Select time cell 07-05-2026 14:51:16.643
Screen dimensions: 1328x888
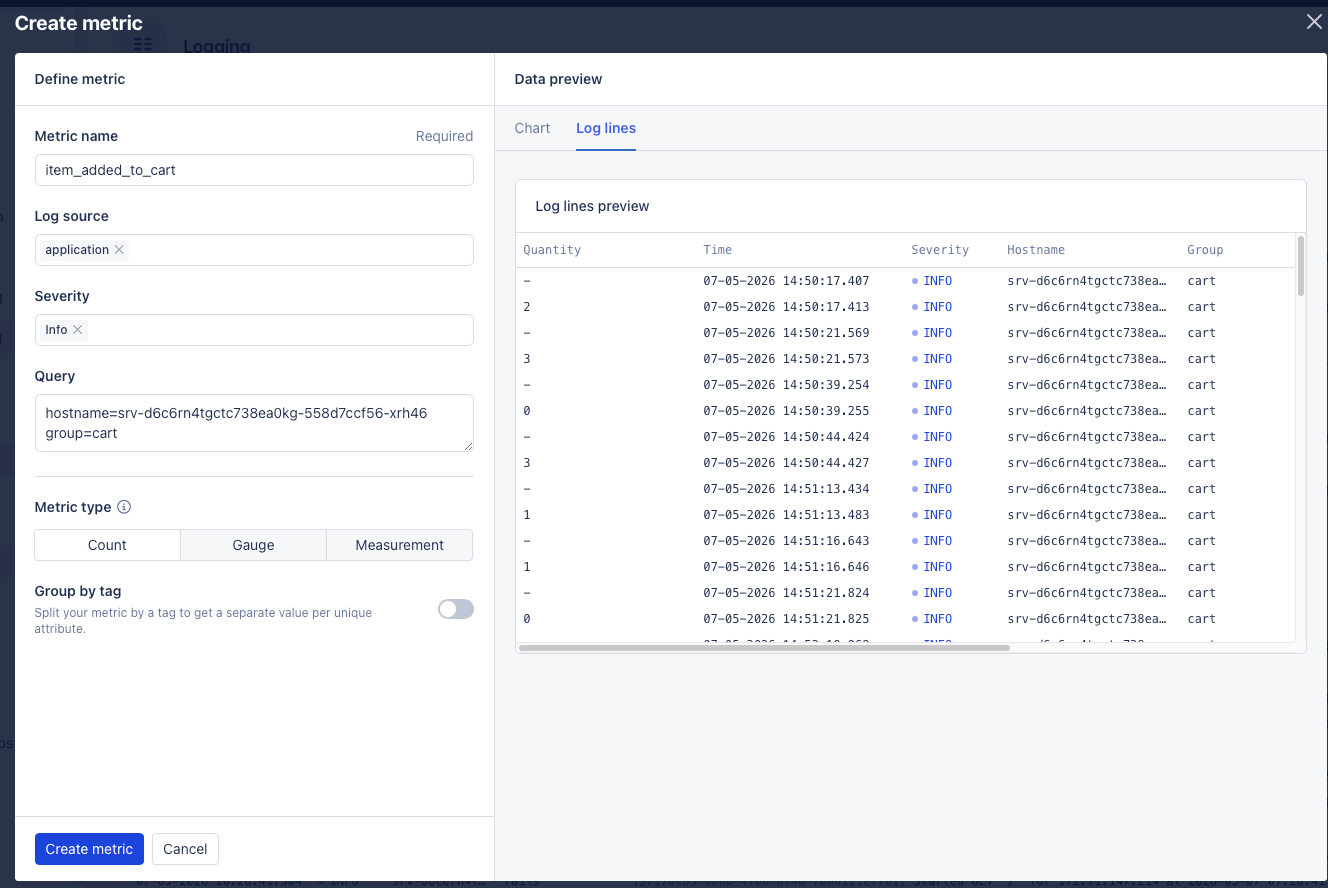786,541
